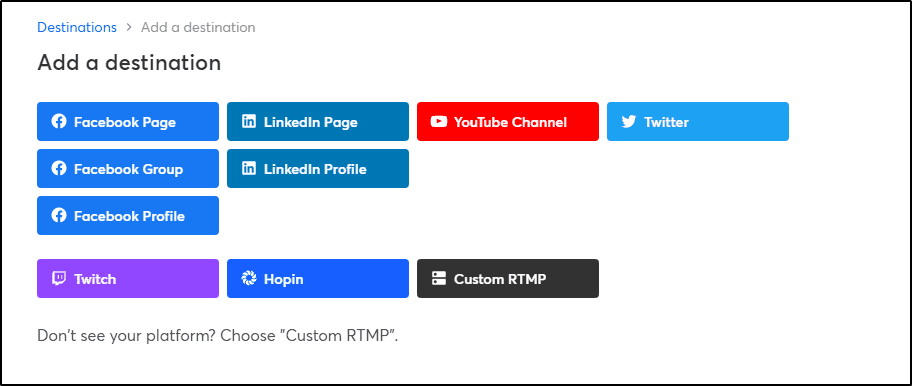
Task: Choose the Facebook Group text label
Action: pos(129,169)
